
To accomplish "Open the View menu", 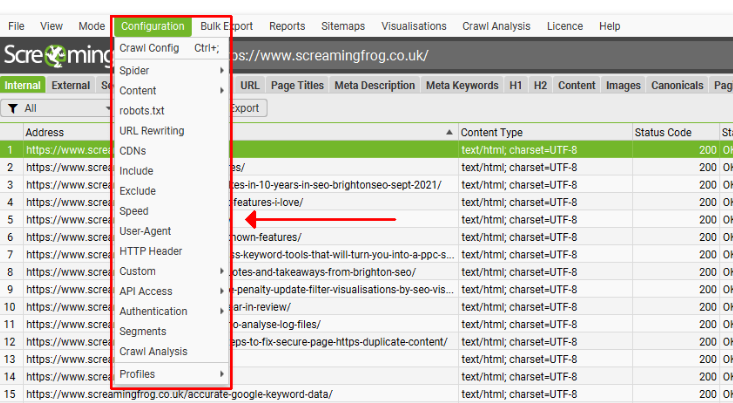I will (x=51, y=26).
